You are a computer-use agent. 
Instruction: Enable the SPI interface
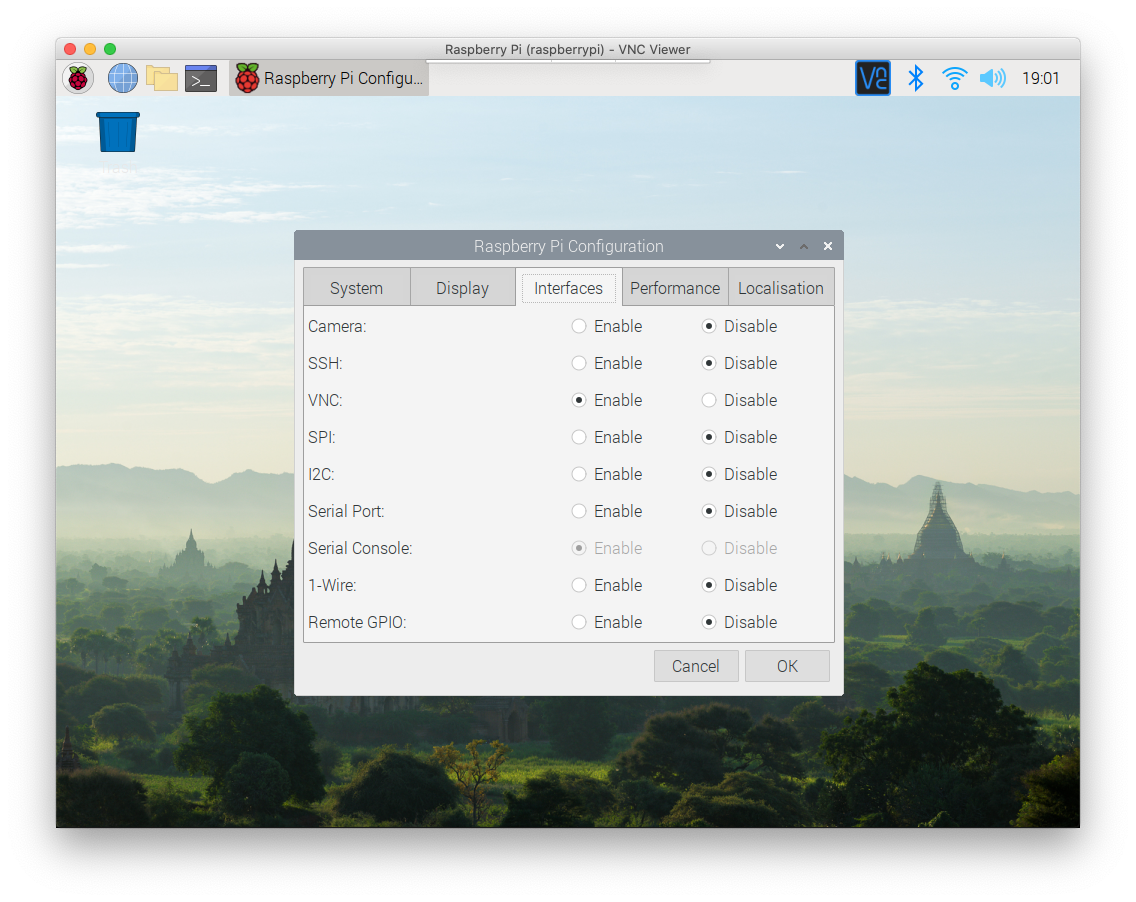(578, 437)
